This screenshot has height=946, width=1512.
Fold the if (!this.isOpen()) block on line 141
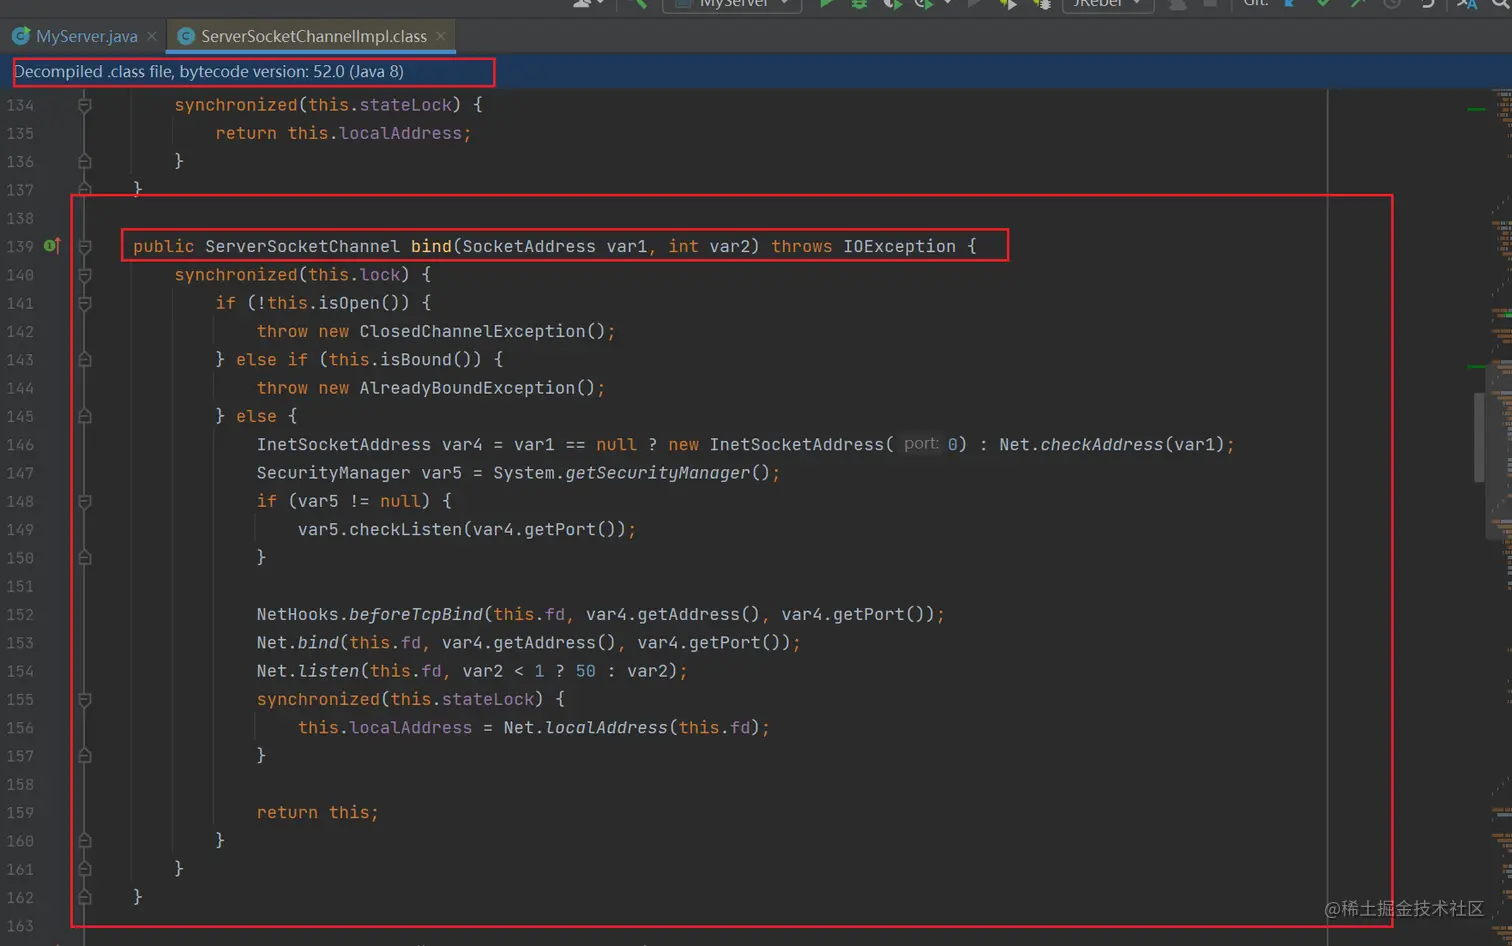click(x=85, y=303)
